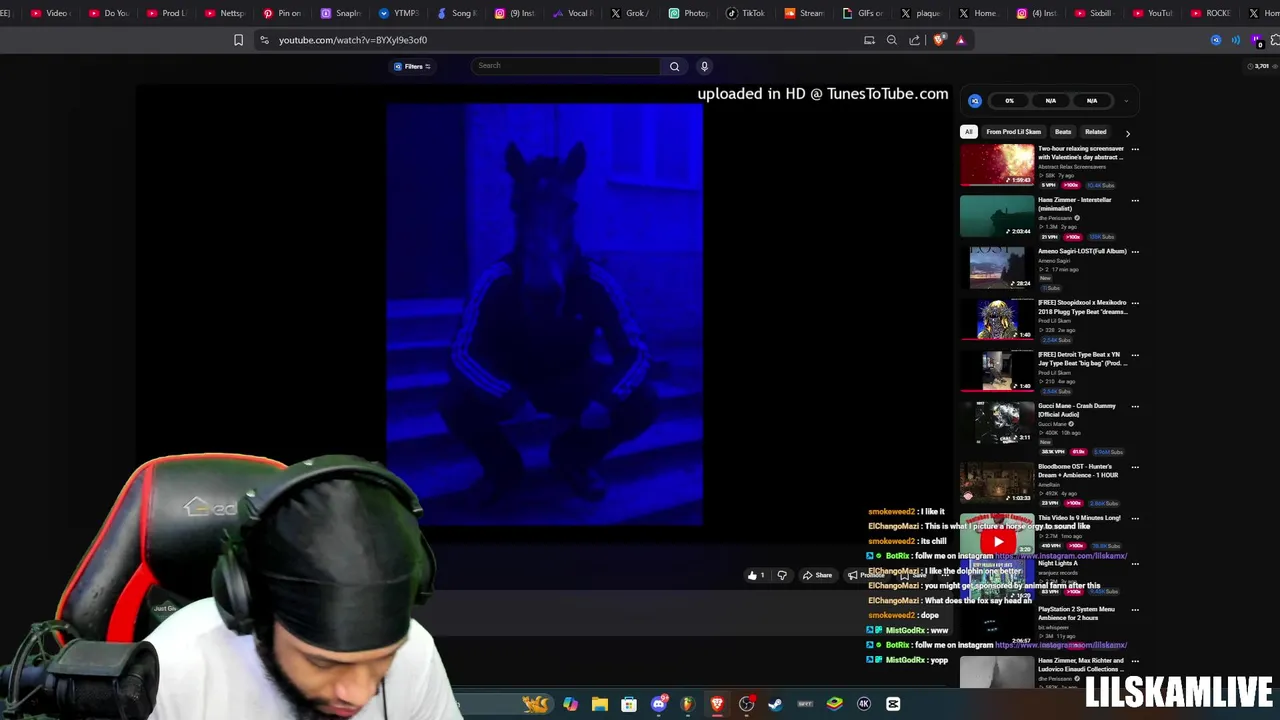Click into the YouTube search field
The width and height of the screenshot is (1280, 720).
(566, 66)
